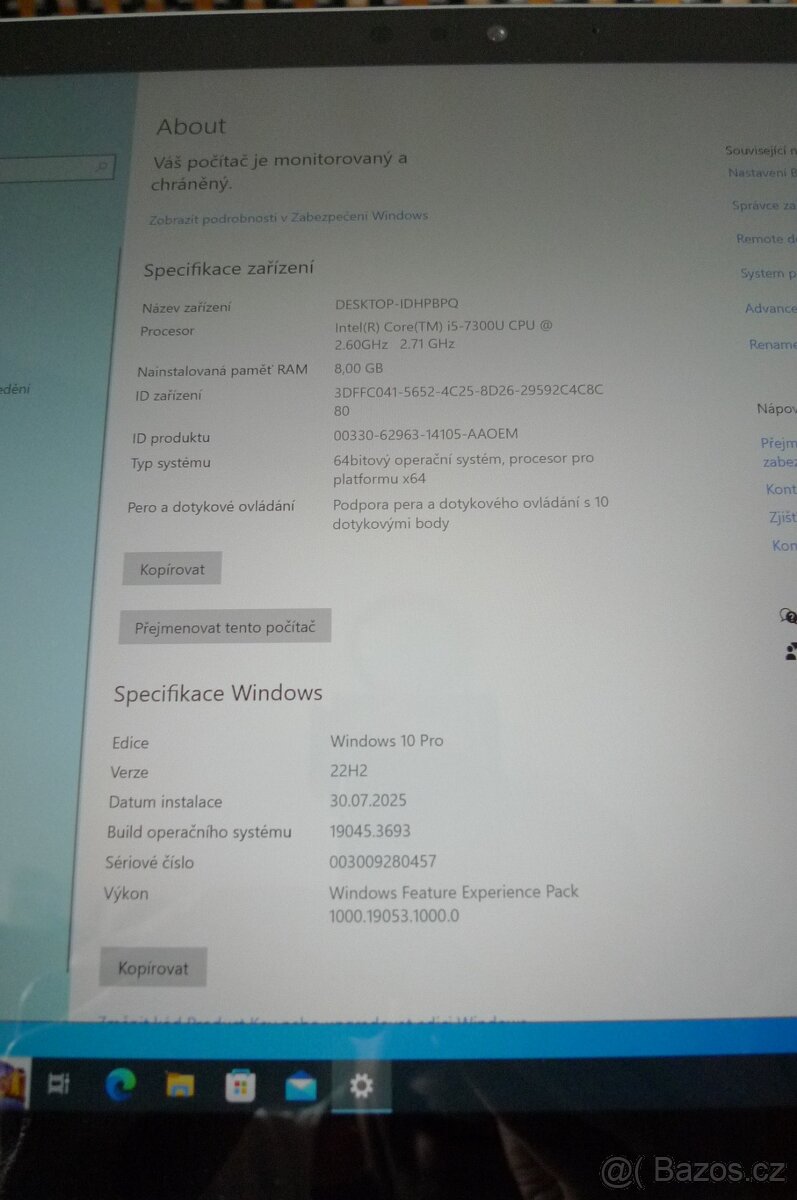Open File Explorer from the taskbar

pyautogui.click(x=180, y=1085)
